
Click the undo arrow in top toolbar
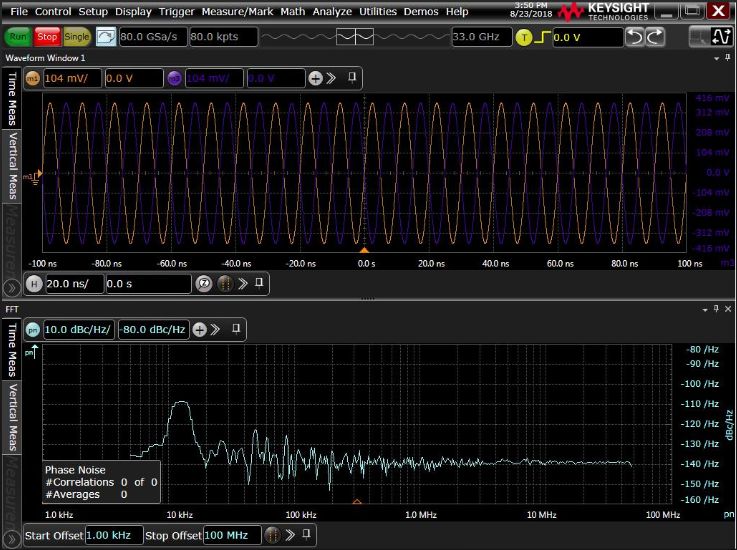click(634, 37)
